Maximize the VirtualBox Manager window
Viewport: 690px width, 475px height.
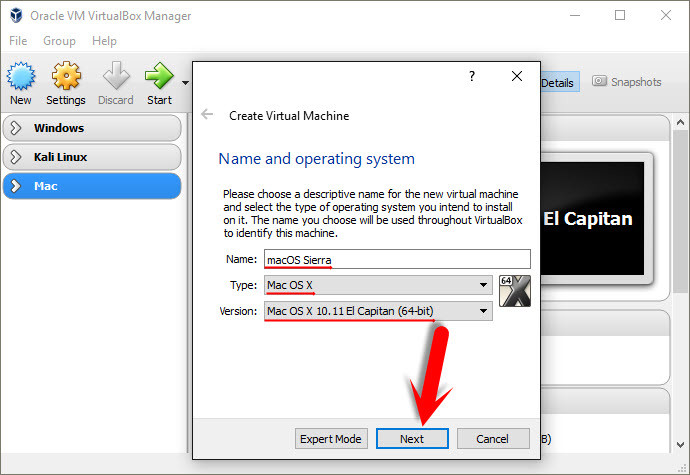620,15
